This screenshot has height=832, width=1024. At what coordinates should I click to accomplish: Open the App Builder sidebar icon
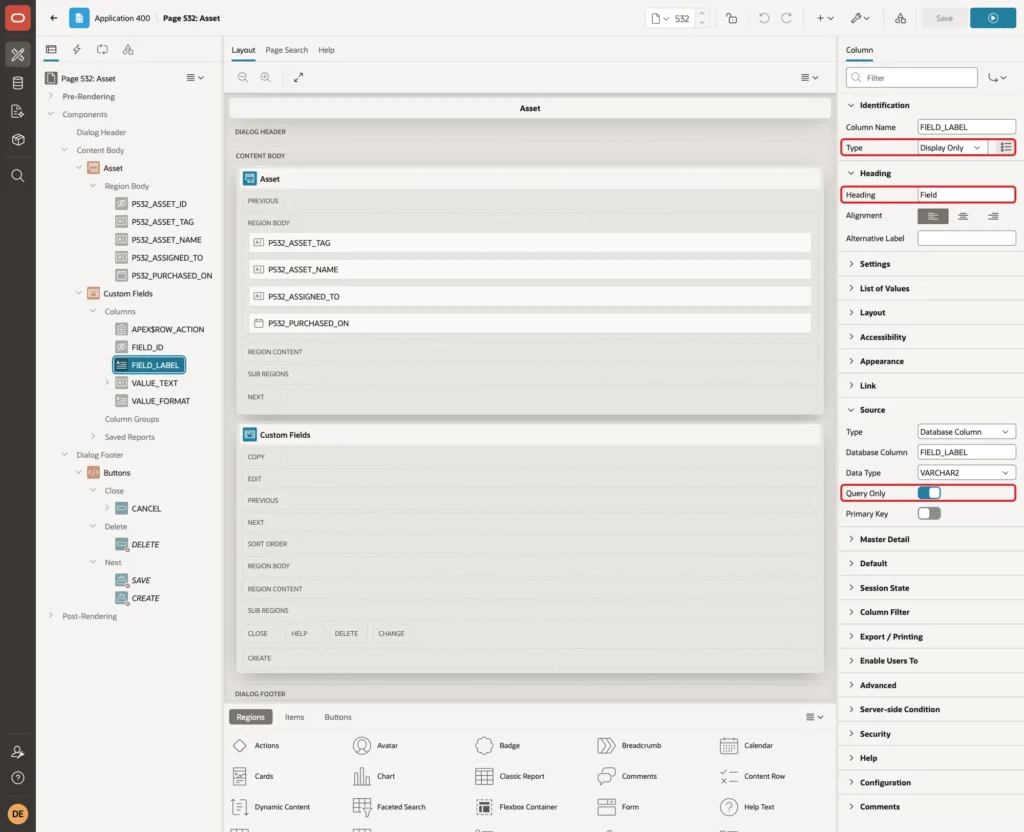pyautogui.click(x=18, y=55)
